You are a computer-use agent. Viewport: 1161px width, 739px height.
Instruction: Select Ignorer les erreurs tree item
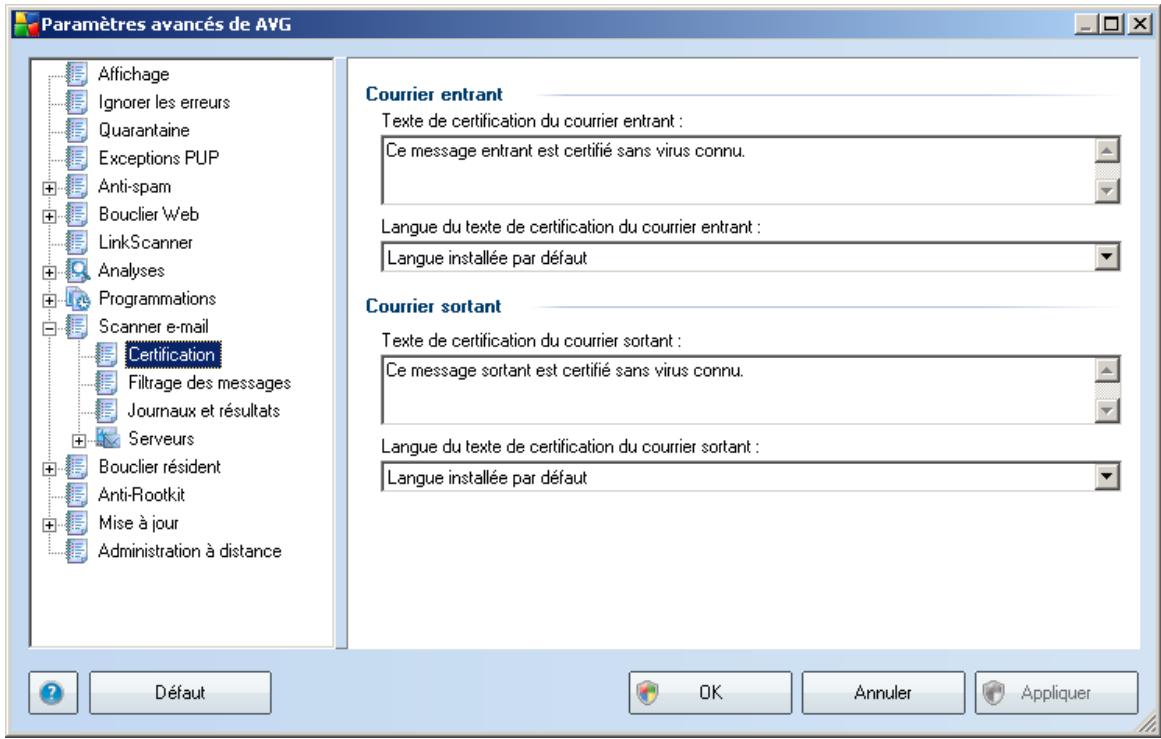164,101
